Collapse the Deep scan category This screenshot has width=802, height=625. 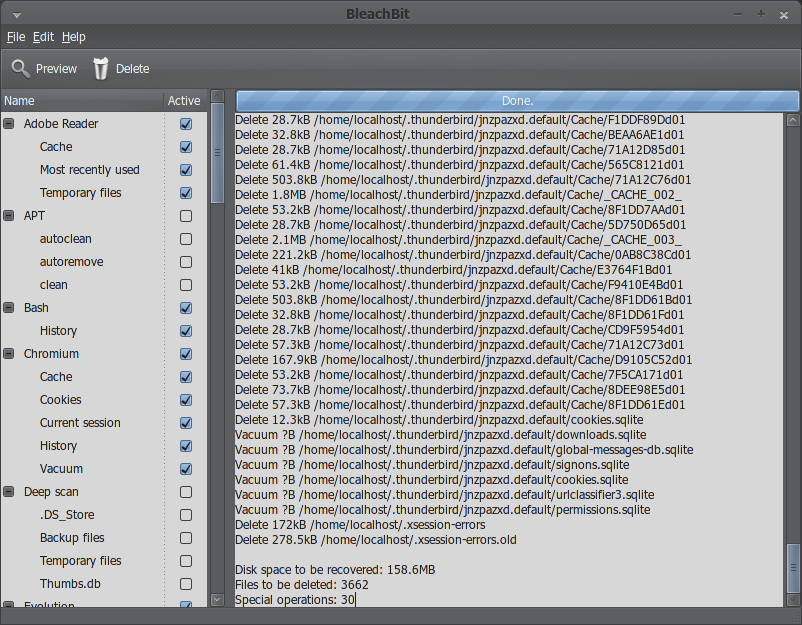tap(8, 491)
